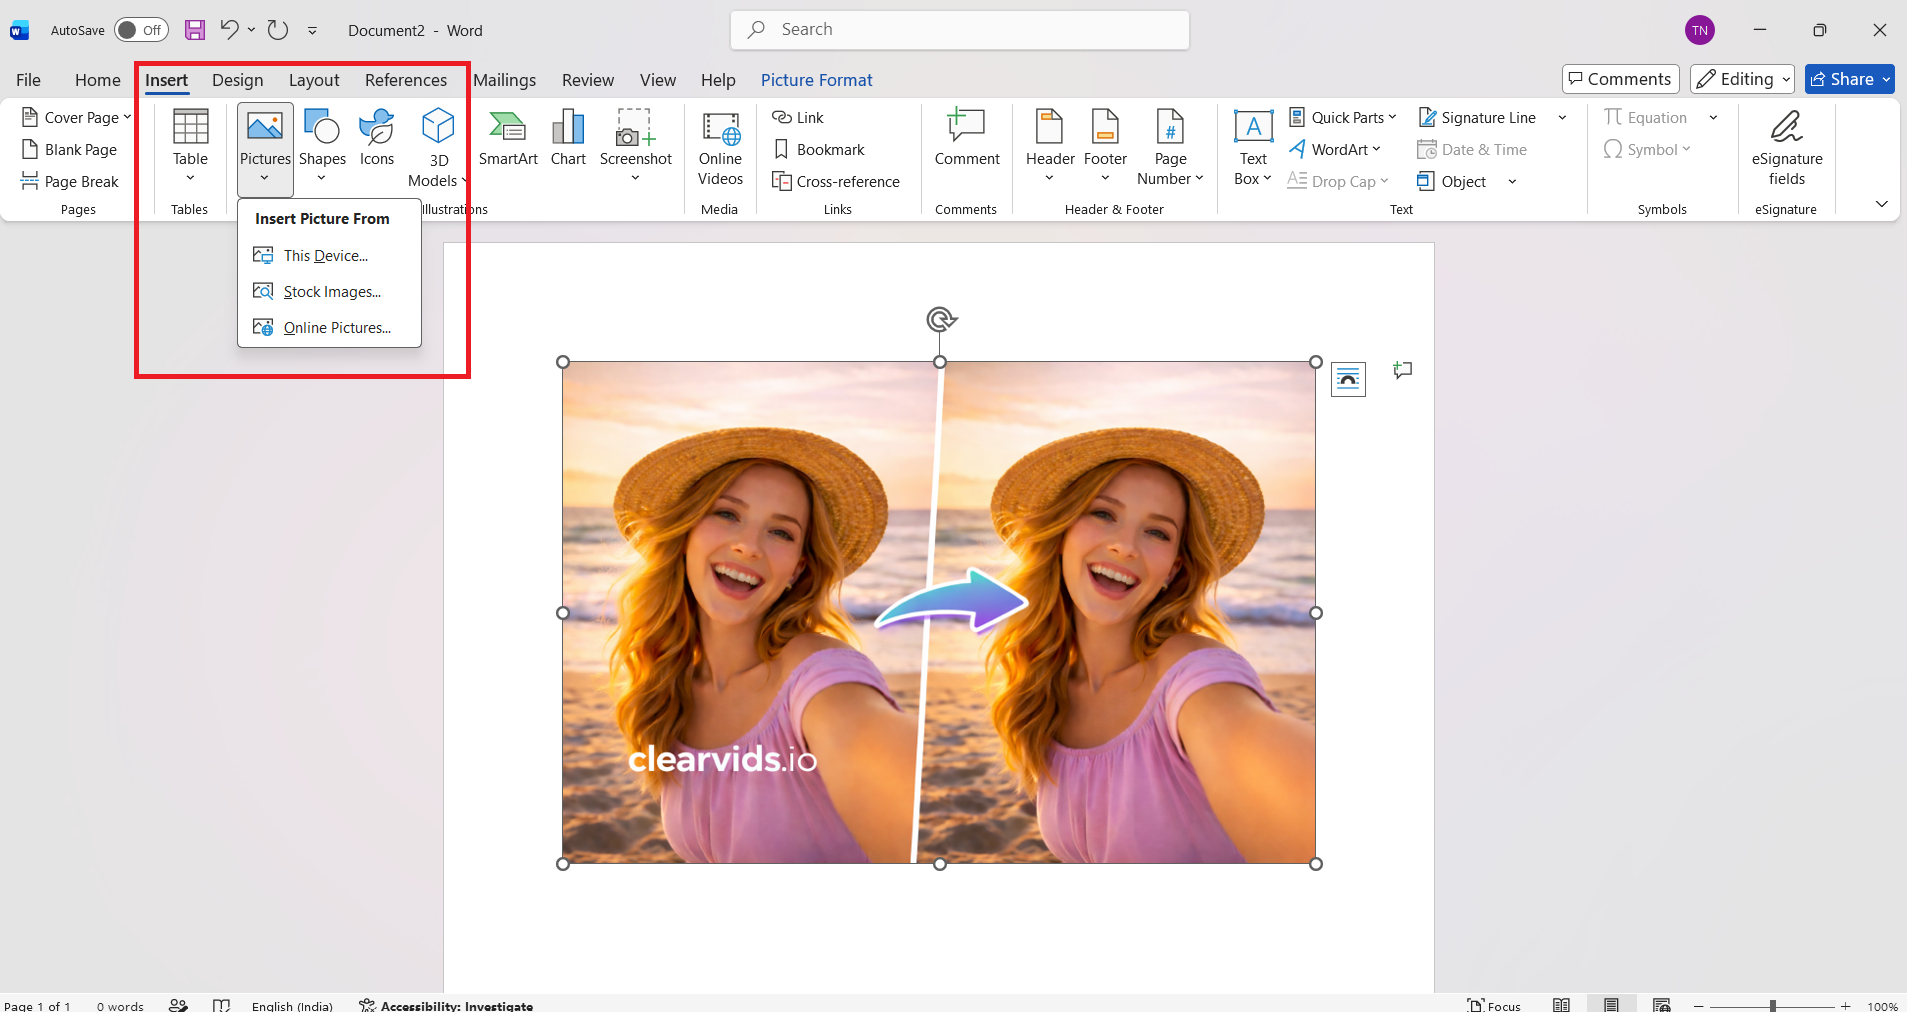Click the Search box
Viewport: 1907px width, 1012px height.
[960, 30]
